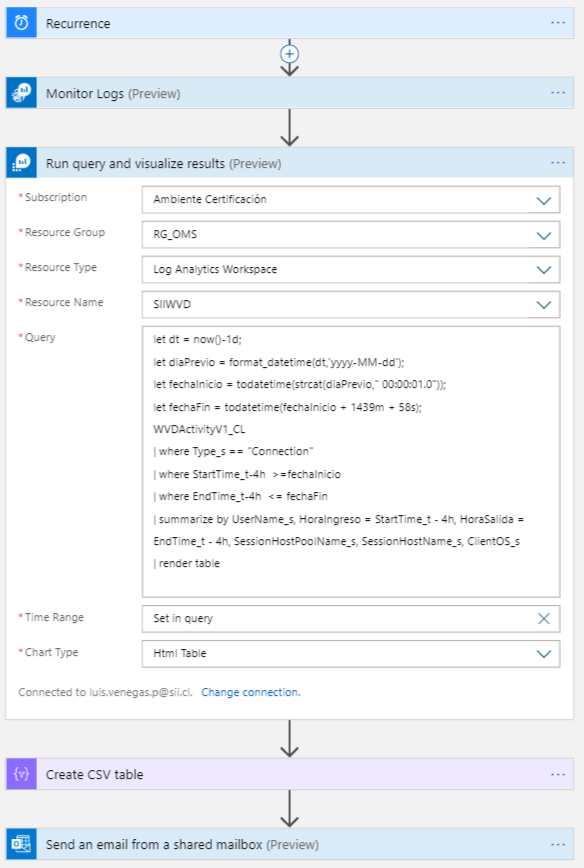Click the Run query step connector icon
Viewport: 584px width, 868px height.
coord(22,163)
